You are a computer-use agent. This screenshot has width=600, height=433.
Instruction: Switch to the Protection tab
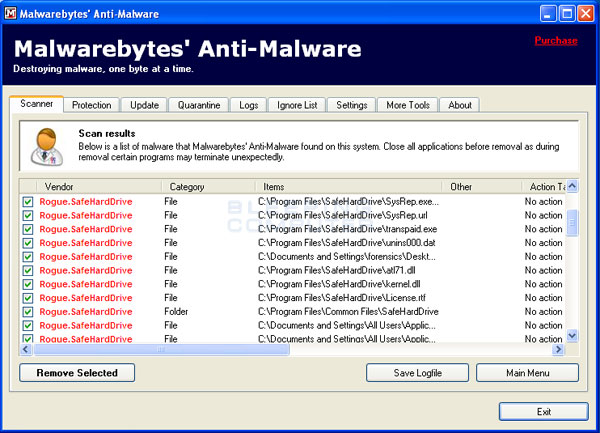pyautogui.click(x=91, y=105)
